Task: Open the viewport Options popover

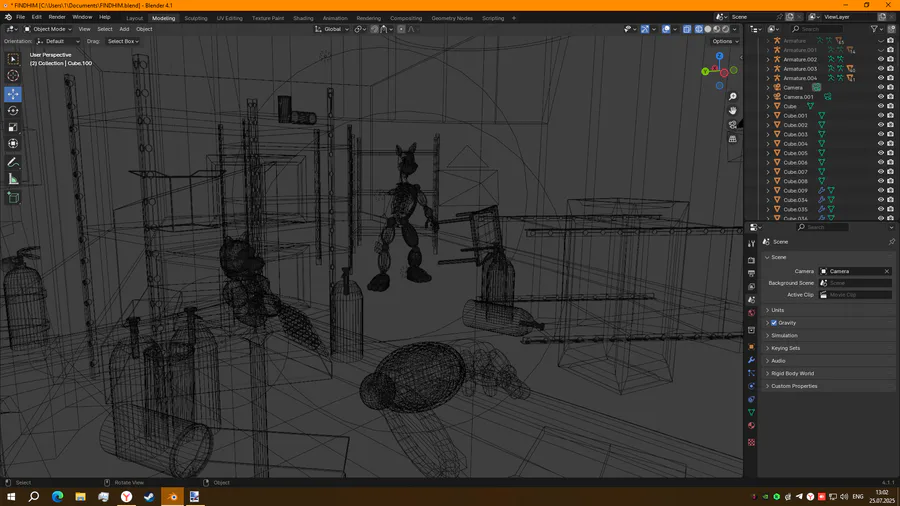Action: coord(725,41)
